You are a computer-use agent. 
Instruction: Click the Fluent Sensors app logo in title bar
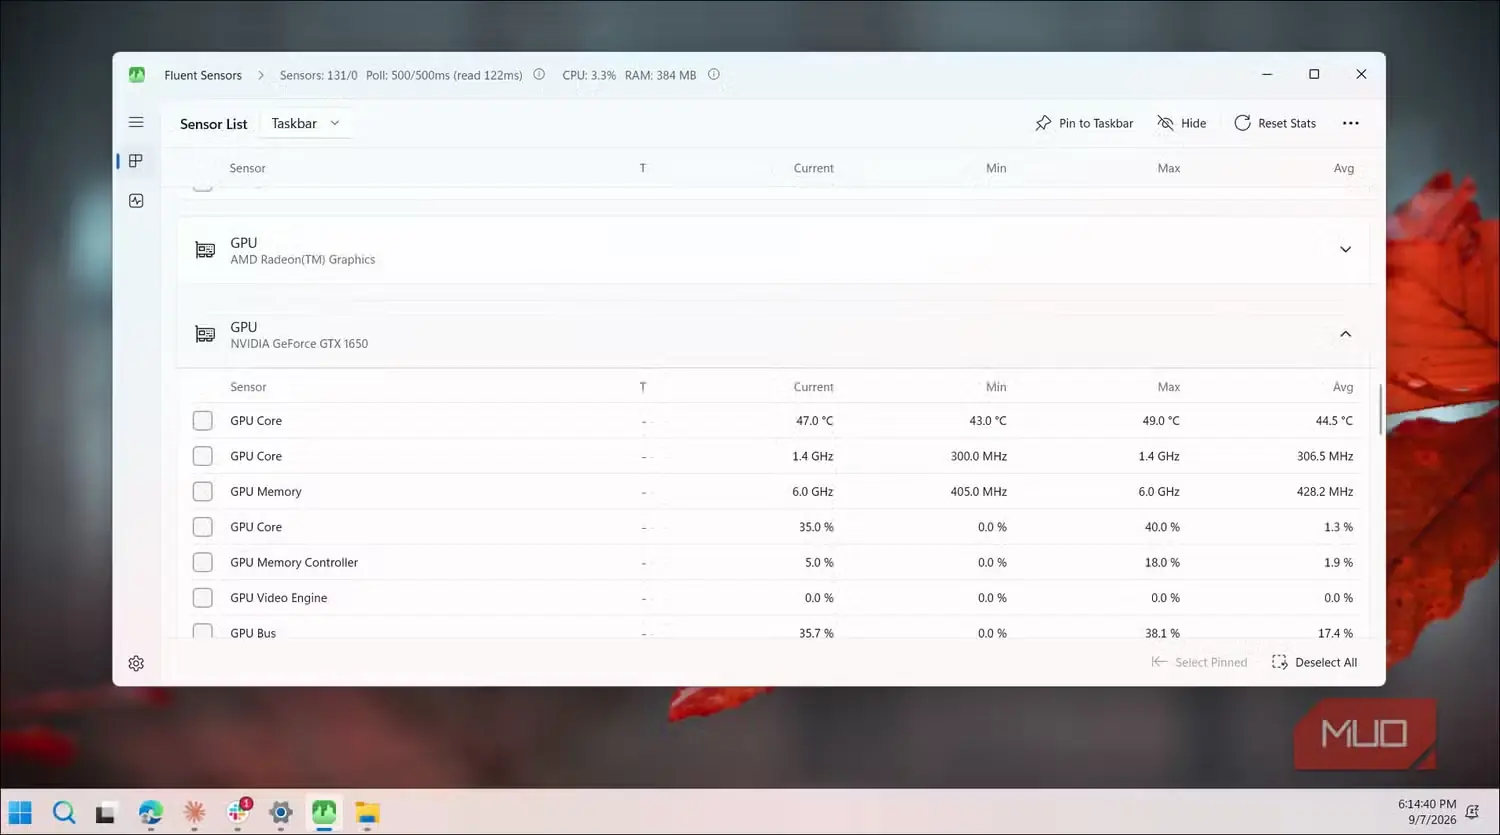coord(137,75)
